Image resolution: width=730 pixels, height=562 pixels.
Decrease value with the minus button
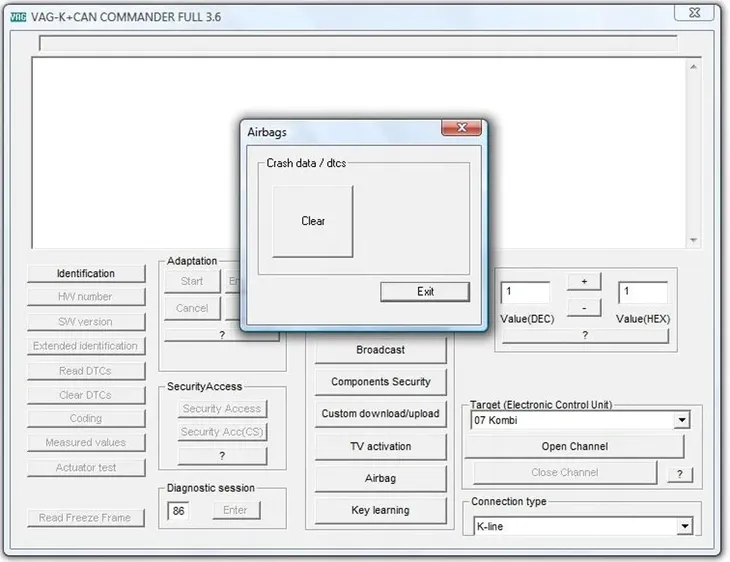tap(584, 308)
